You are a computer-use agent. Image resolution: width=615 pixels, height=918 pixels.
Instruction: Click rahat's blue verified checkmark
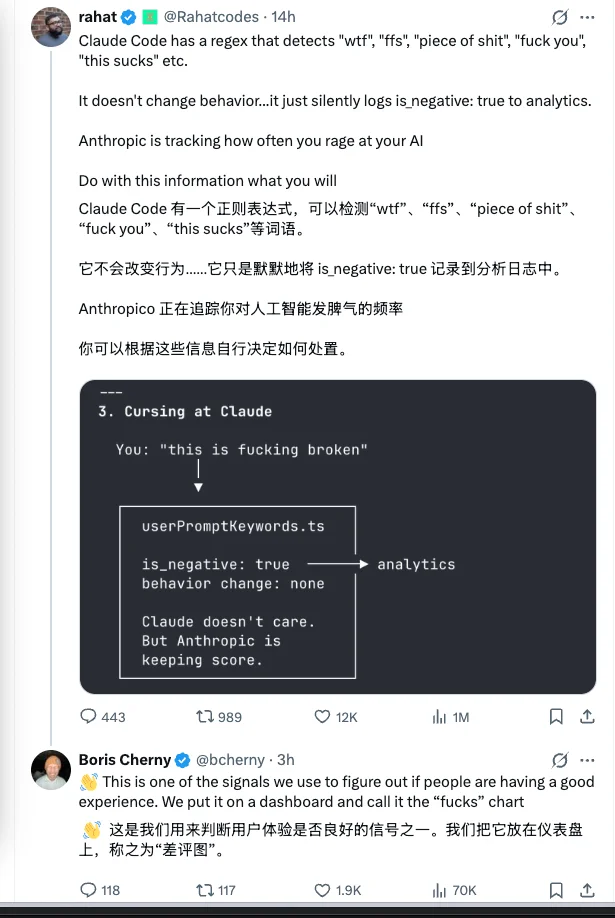126,16
